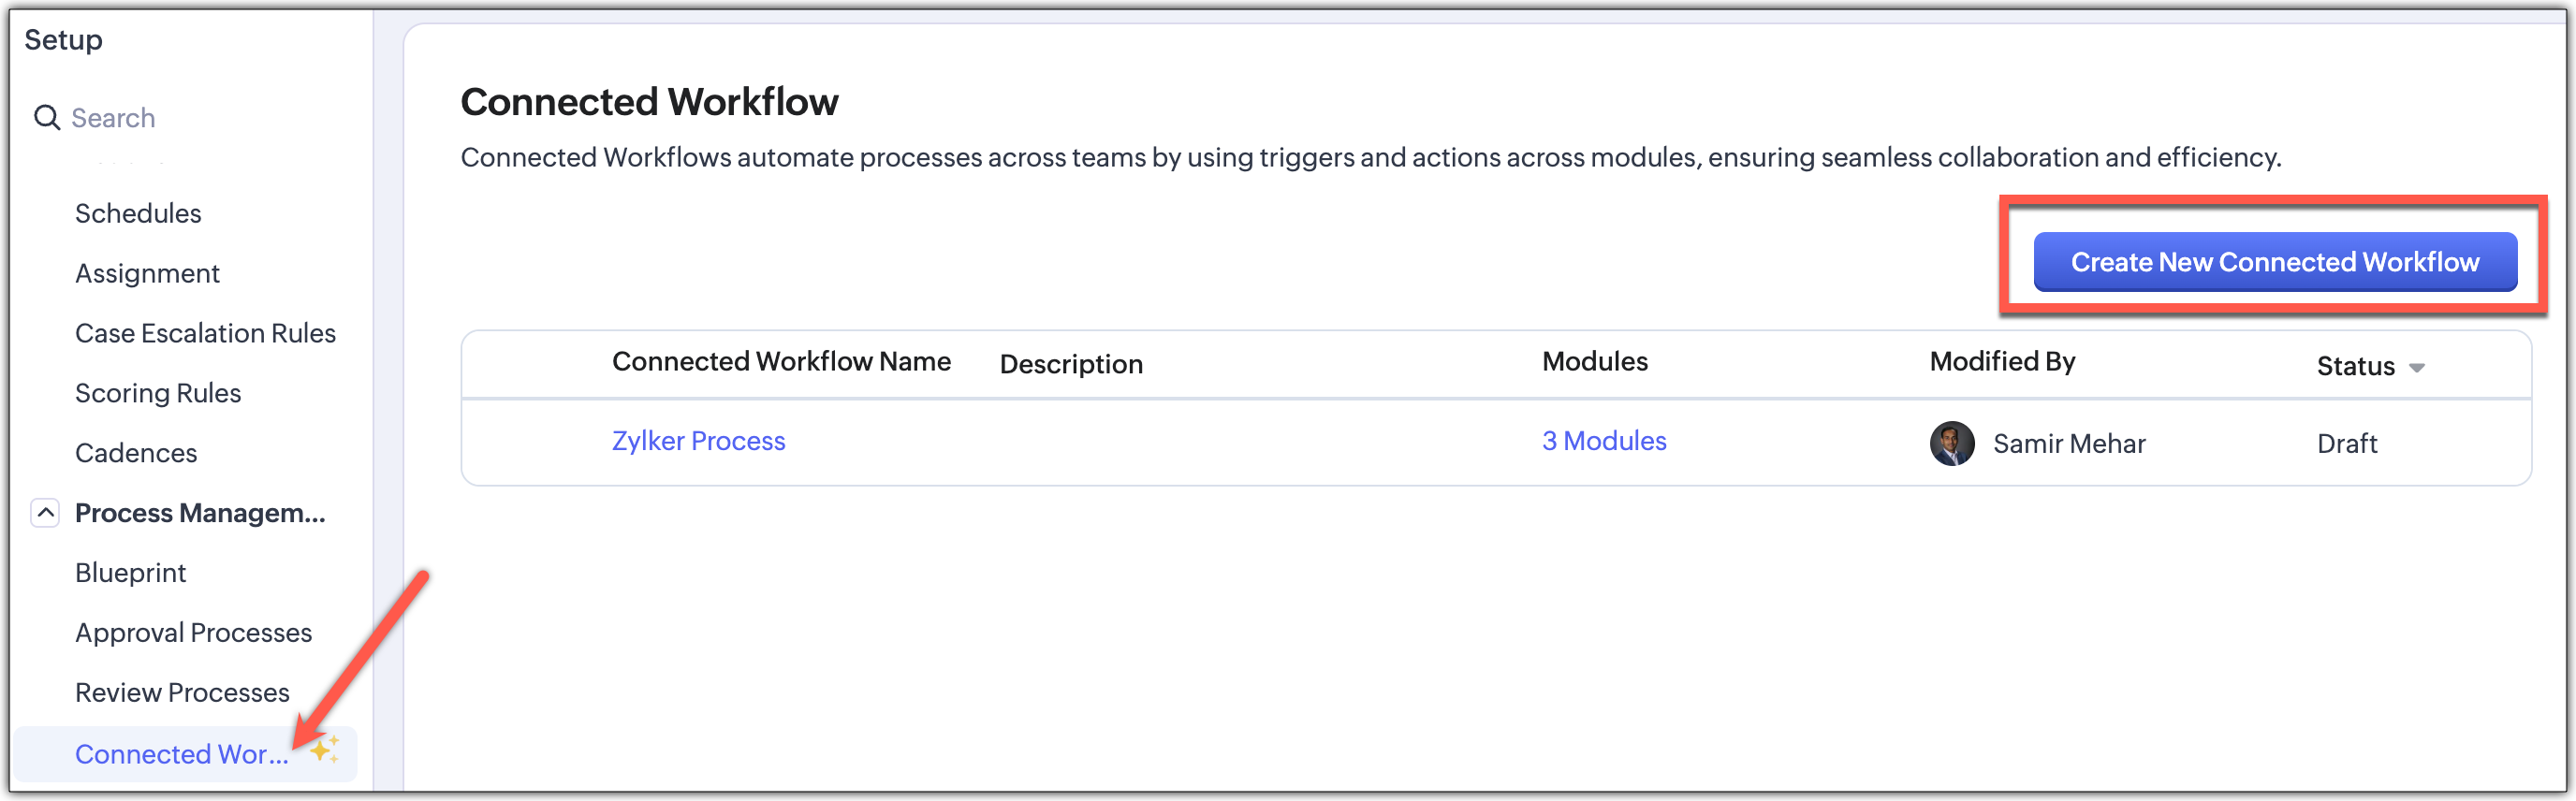This screenshot has width=2576, height=801.
Task: Select Scoring Rules in sidebar
Action: pos(158,393)
